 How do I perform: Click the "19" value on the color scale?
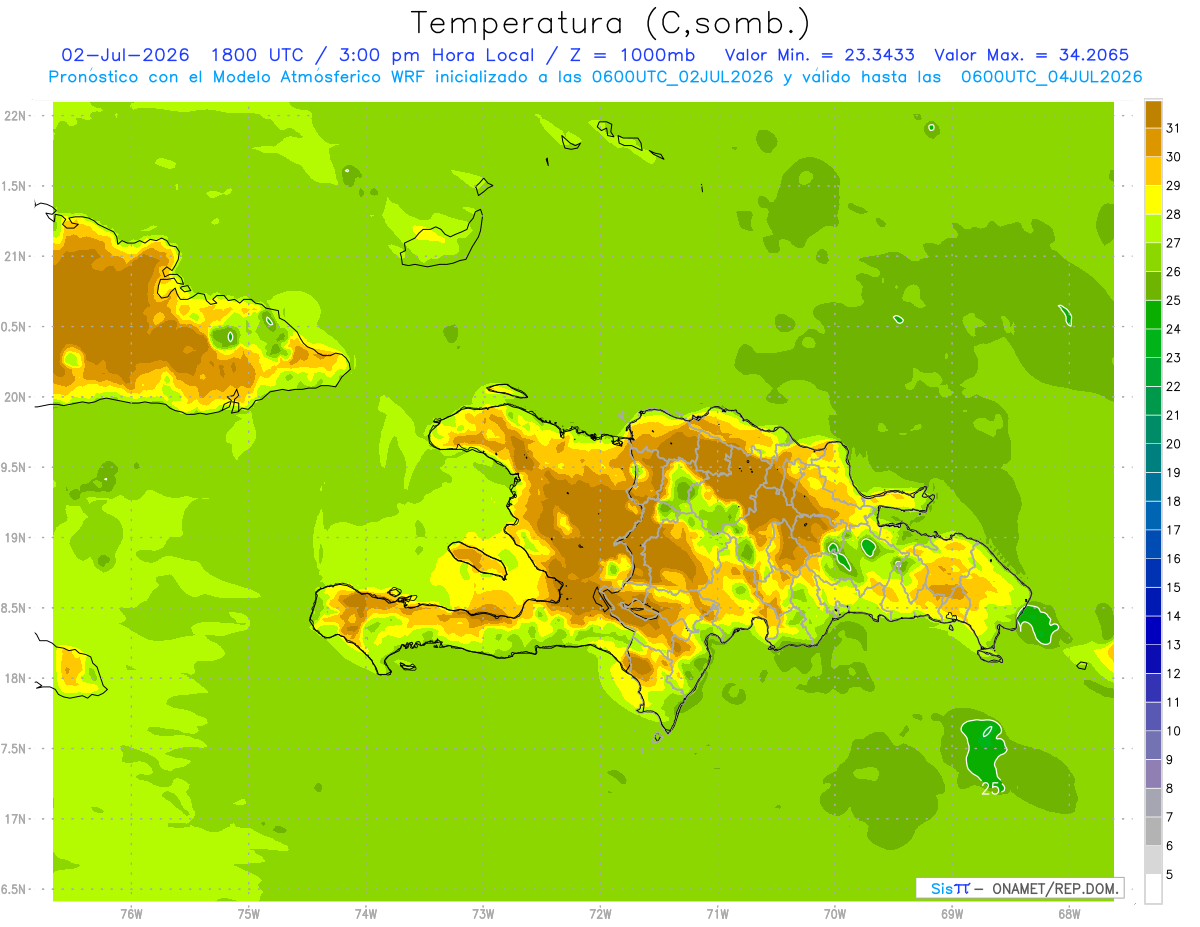1173,473
